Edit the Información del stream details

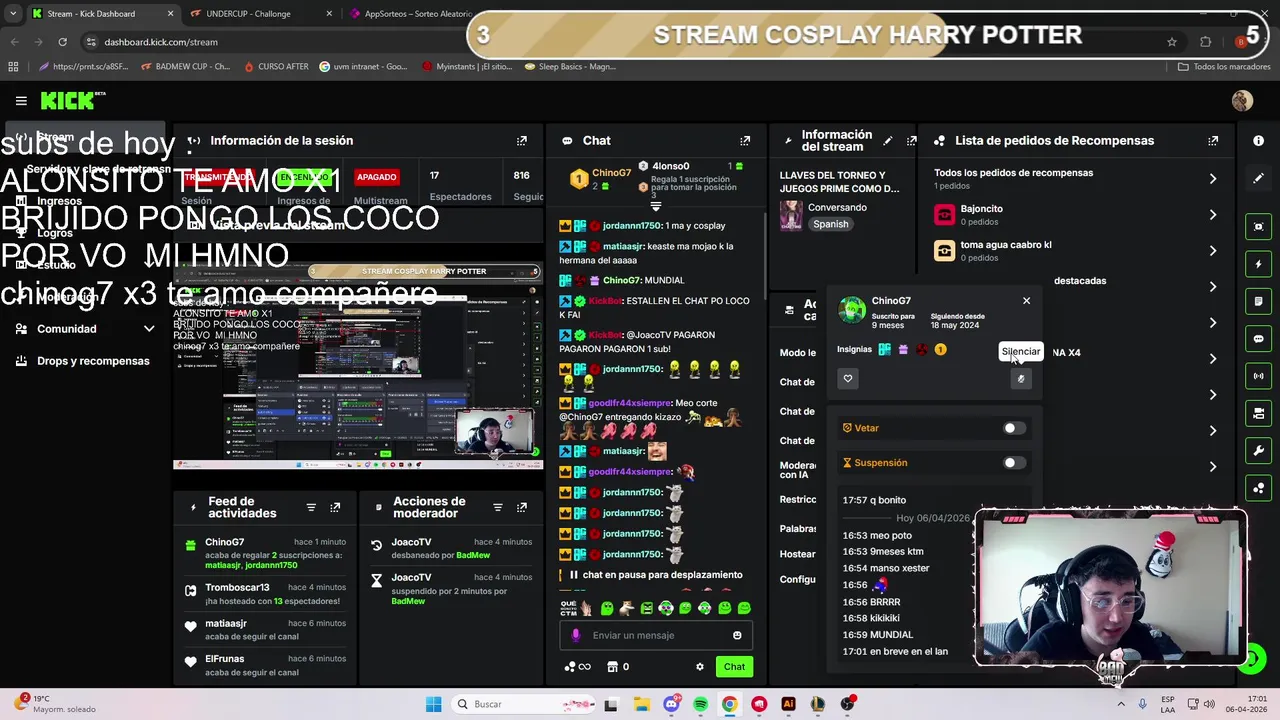(888, 141)
